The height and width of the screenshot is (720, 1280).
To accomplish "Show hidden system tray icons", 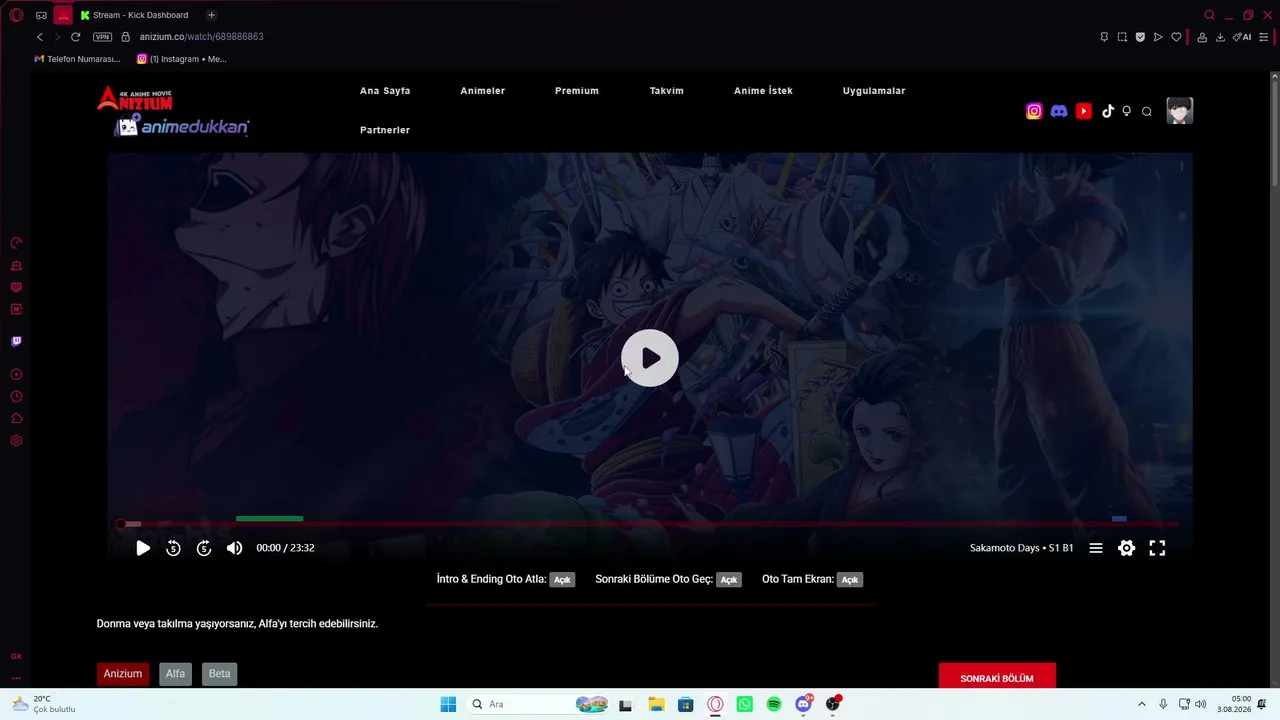I will click(x=1142, y=705).
